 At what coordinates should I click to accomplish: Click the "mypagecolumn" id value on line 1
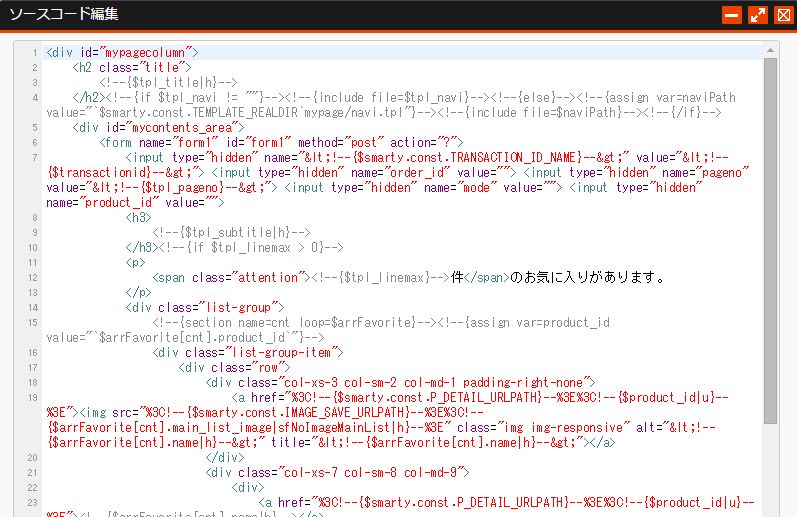pos(145,52)
